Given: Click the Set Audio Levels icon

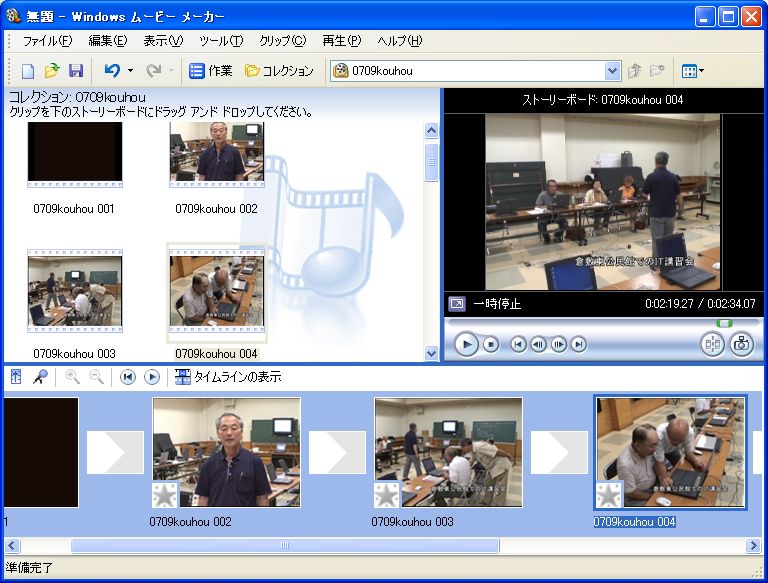Looking at the screenshot, I should (16, 377).
